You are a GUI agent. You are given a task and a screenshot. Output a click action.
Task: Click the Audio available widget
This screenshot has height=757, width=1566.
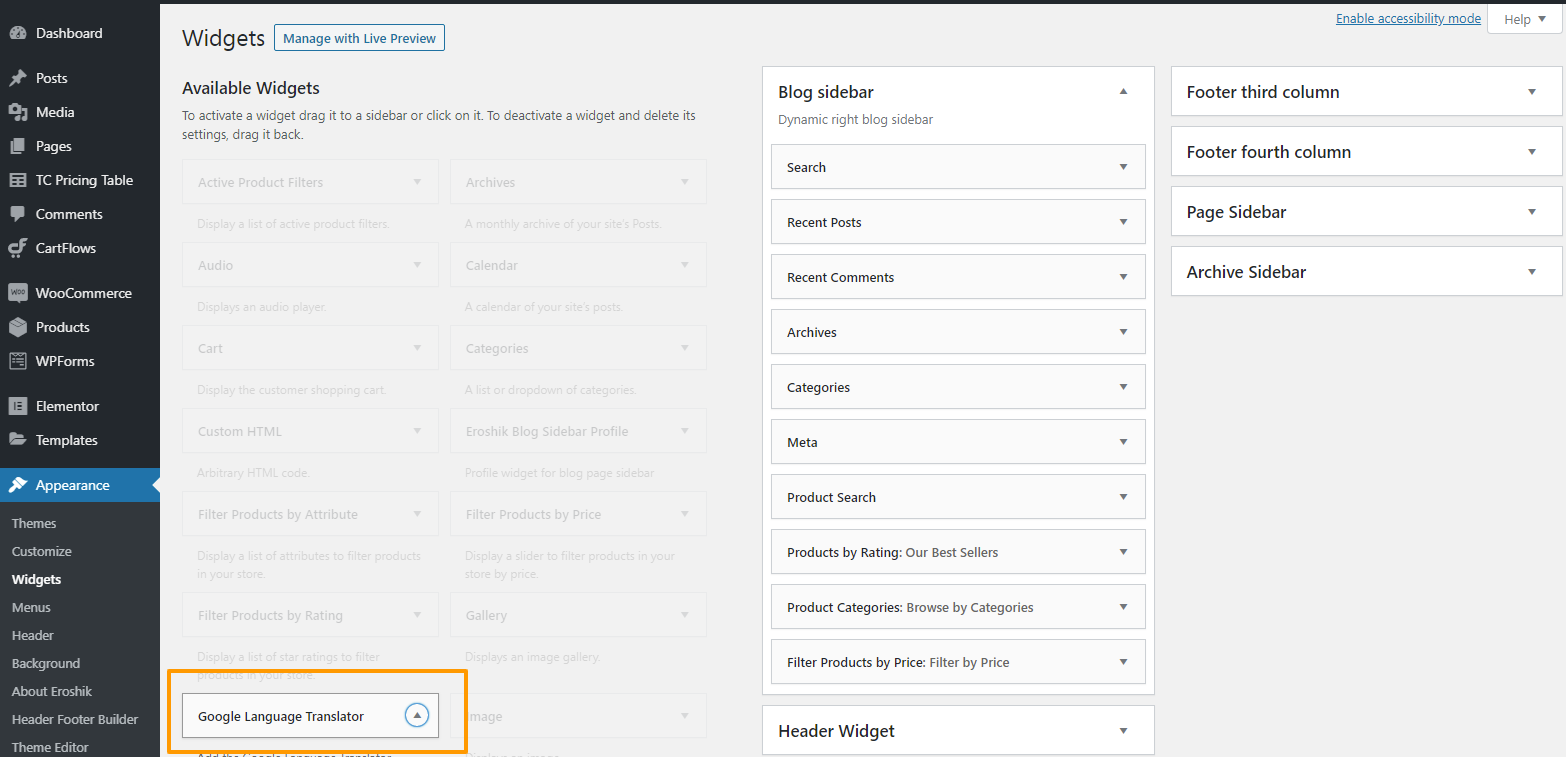310,265
